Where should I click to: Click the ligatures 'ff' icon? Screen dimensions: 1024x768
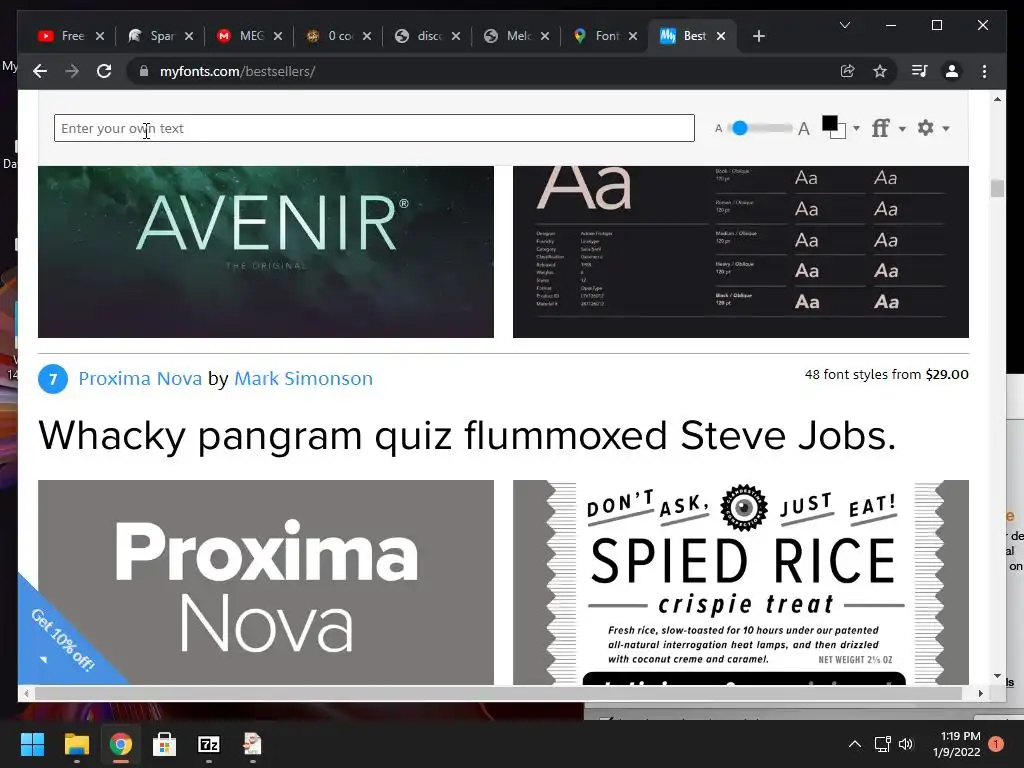click(880, 128)
